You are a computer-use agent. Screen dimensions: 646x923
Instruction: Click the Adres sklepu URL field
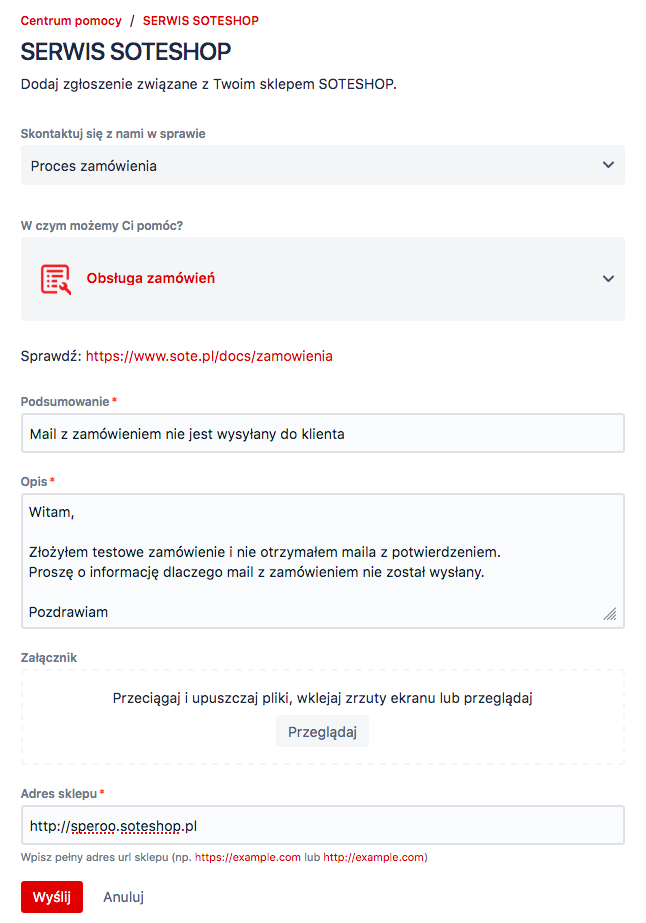[x=323, y=825]
